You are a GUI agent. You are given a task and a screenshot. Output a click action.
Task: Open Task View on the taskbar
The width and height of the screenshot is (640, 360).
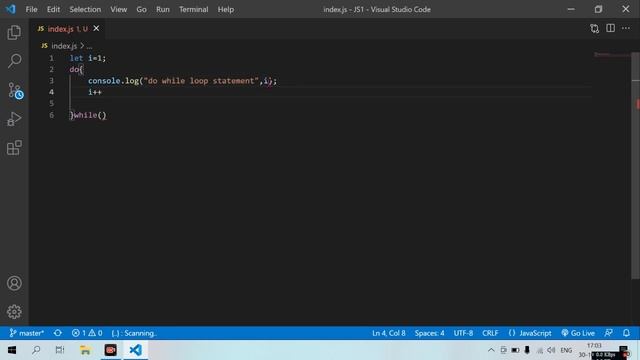click(60, 350)
